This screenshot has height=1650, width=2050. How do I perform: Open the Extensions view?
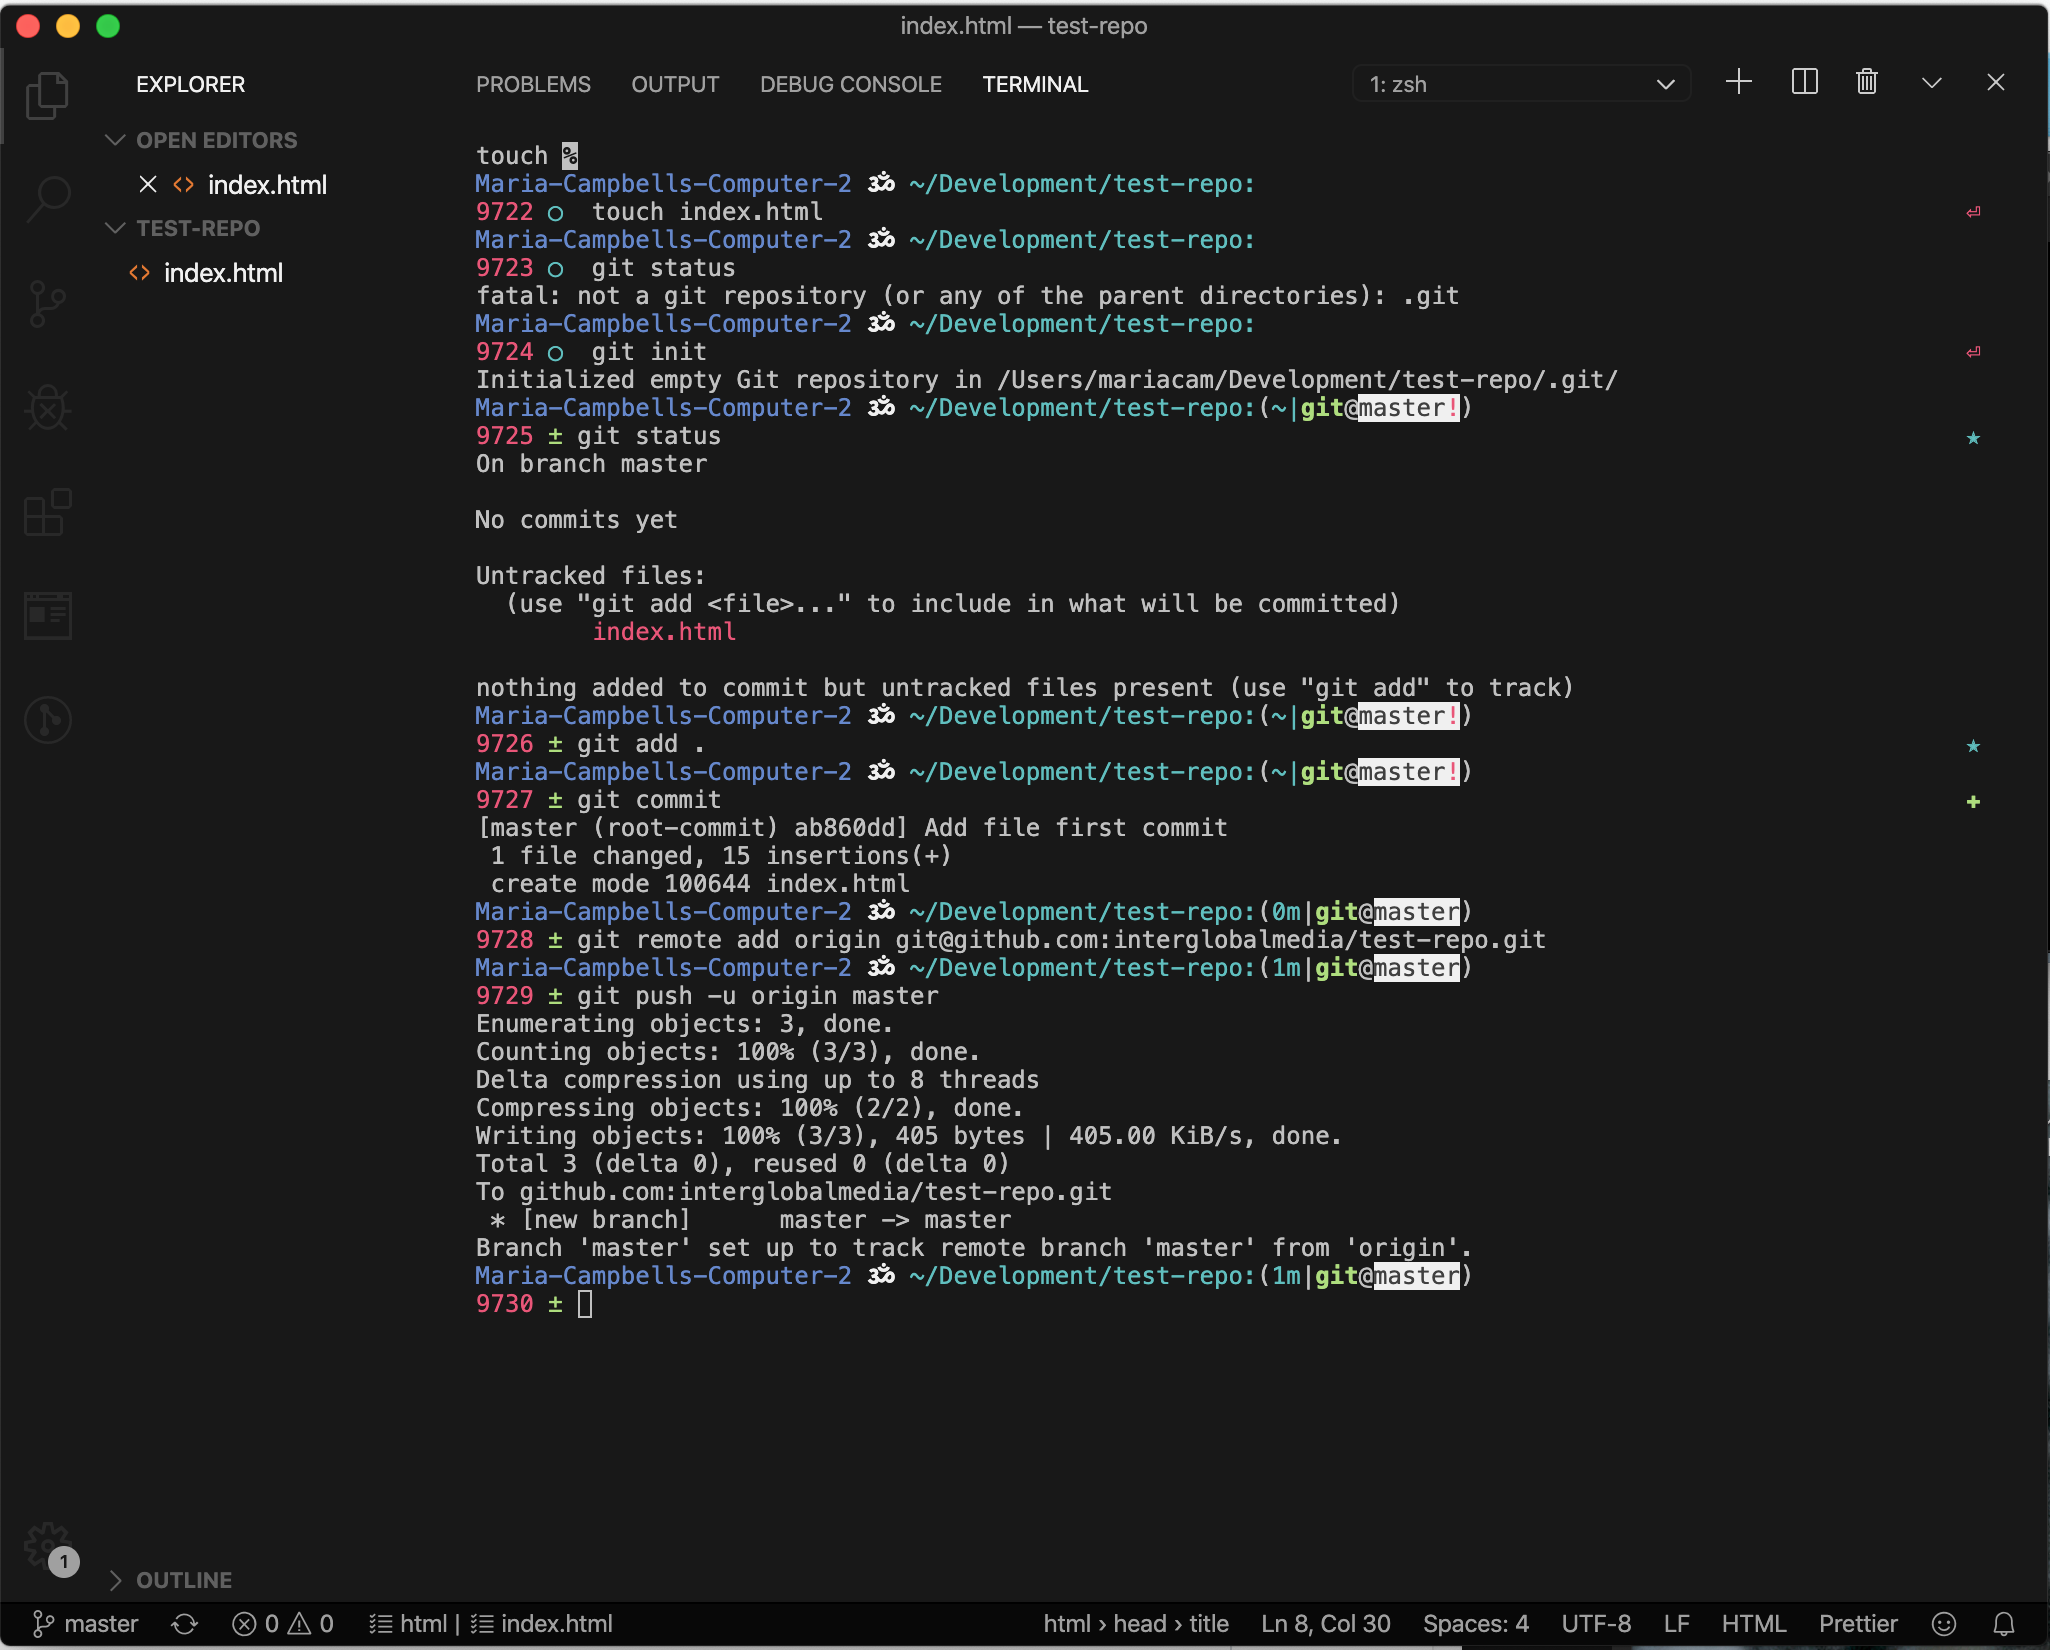click(x=47, y=512)
